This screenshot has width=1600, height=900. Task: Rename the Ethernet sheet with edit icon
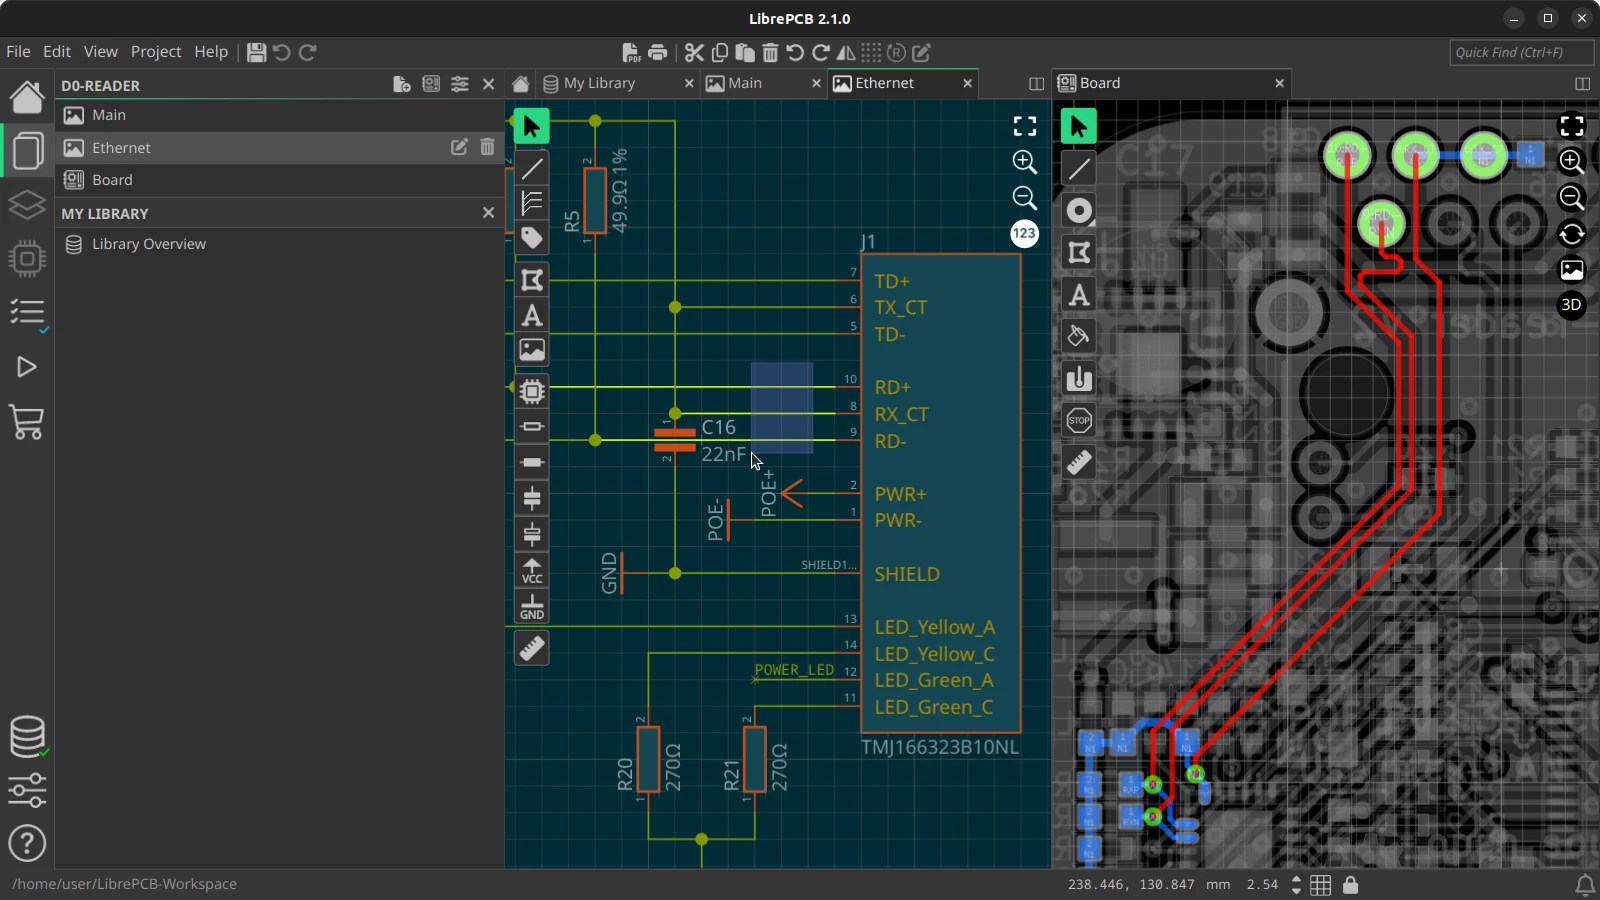459,147
